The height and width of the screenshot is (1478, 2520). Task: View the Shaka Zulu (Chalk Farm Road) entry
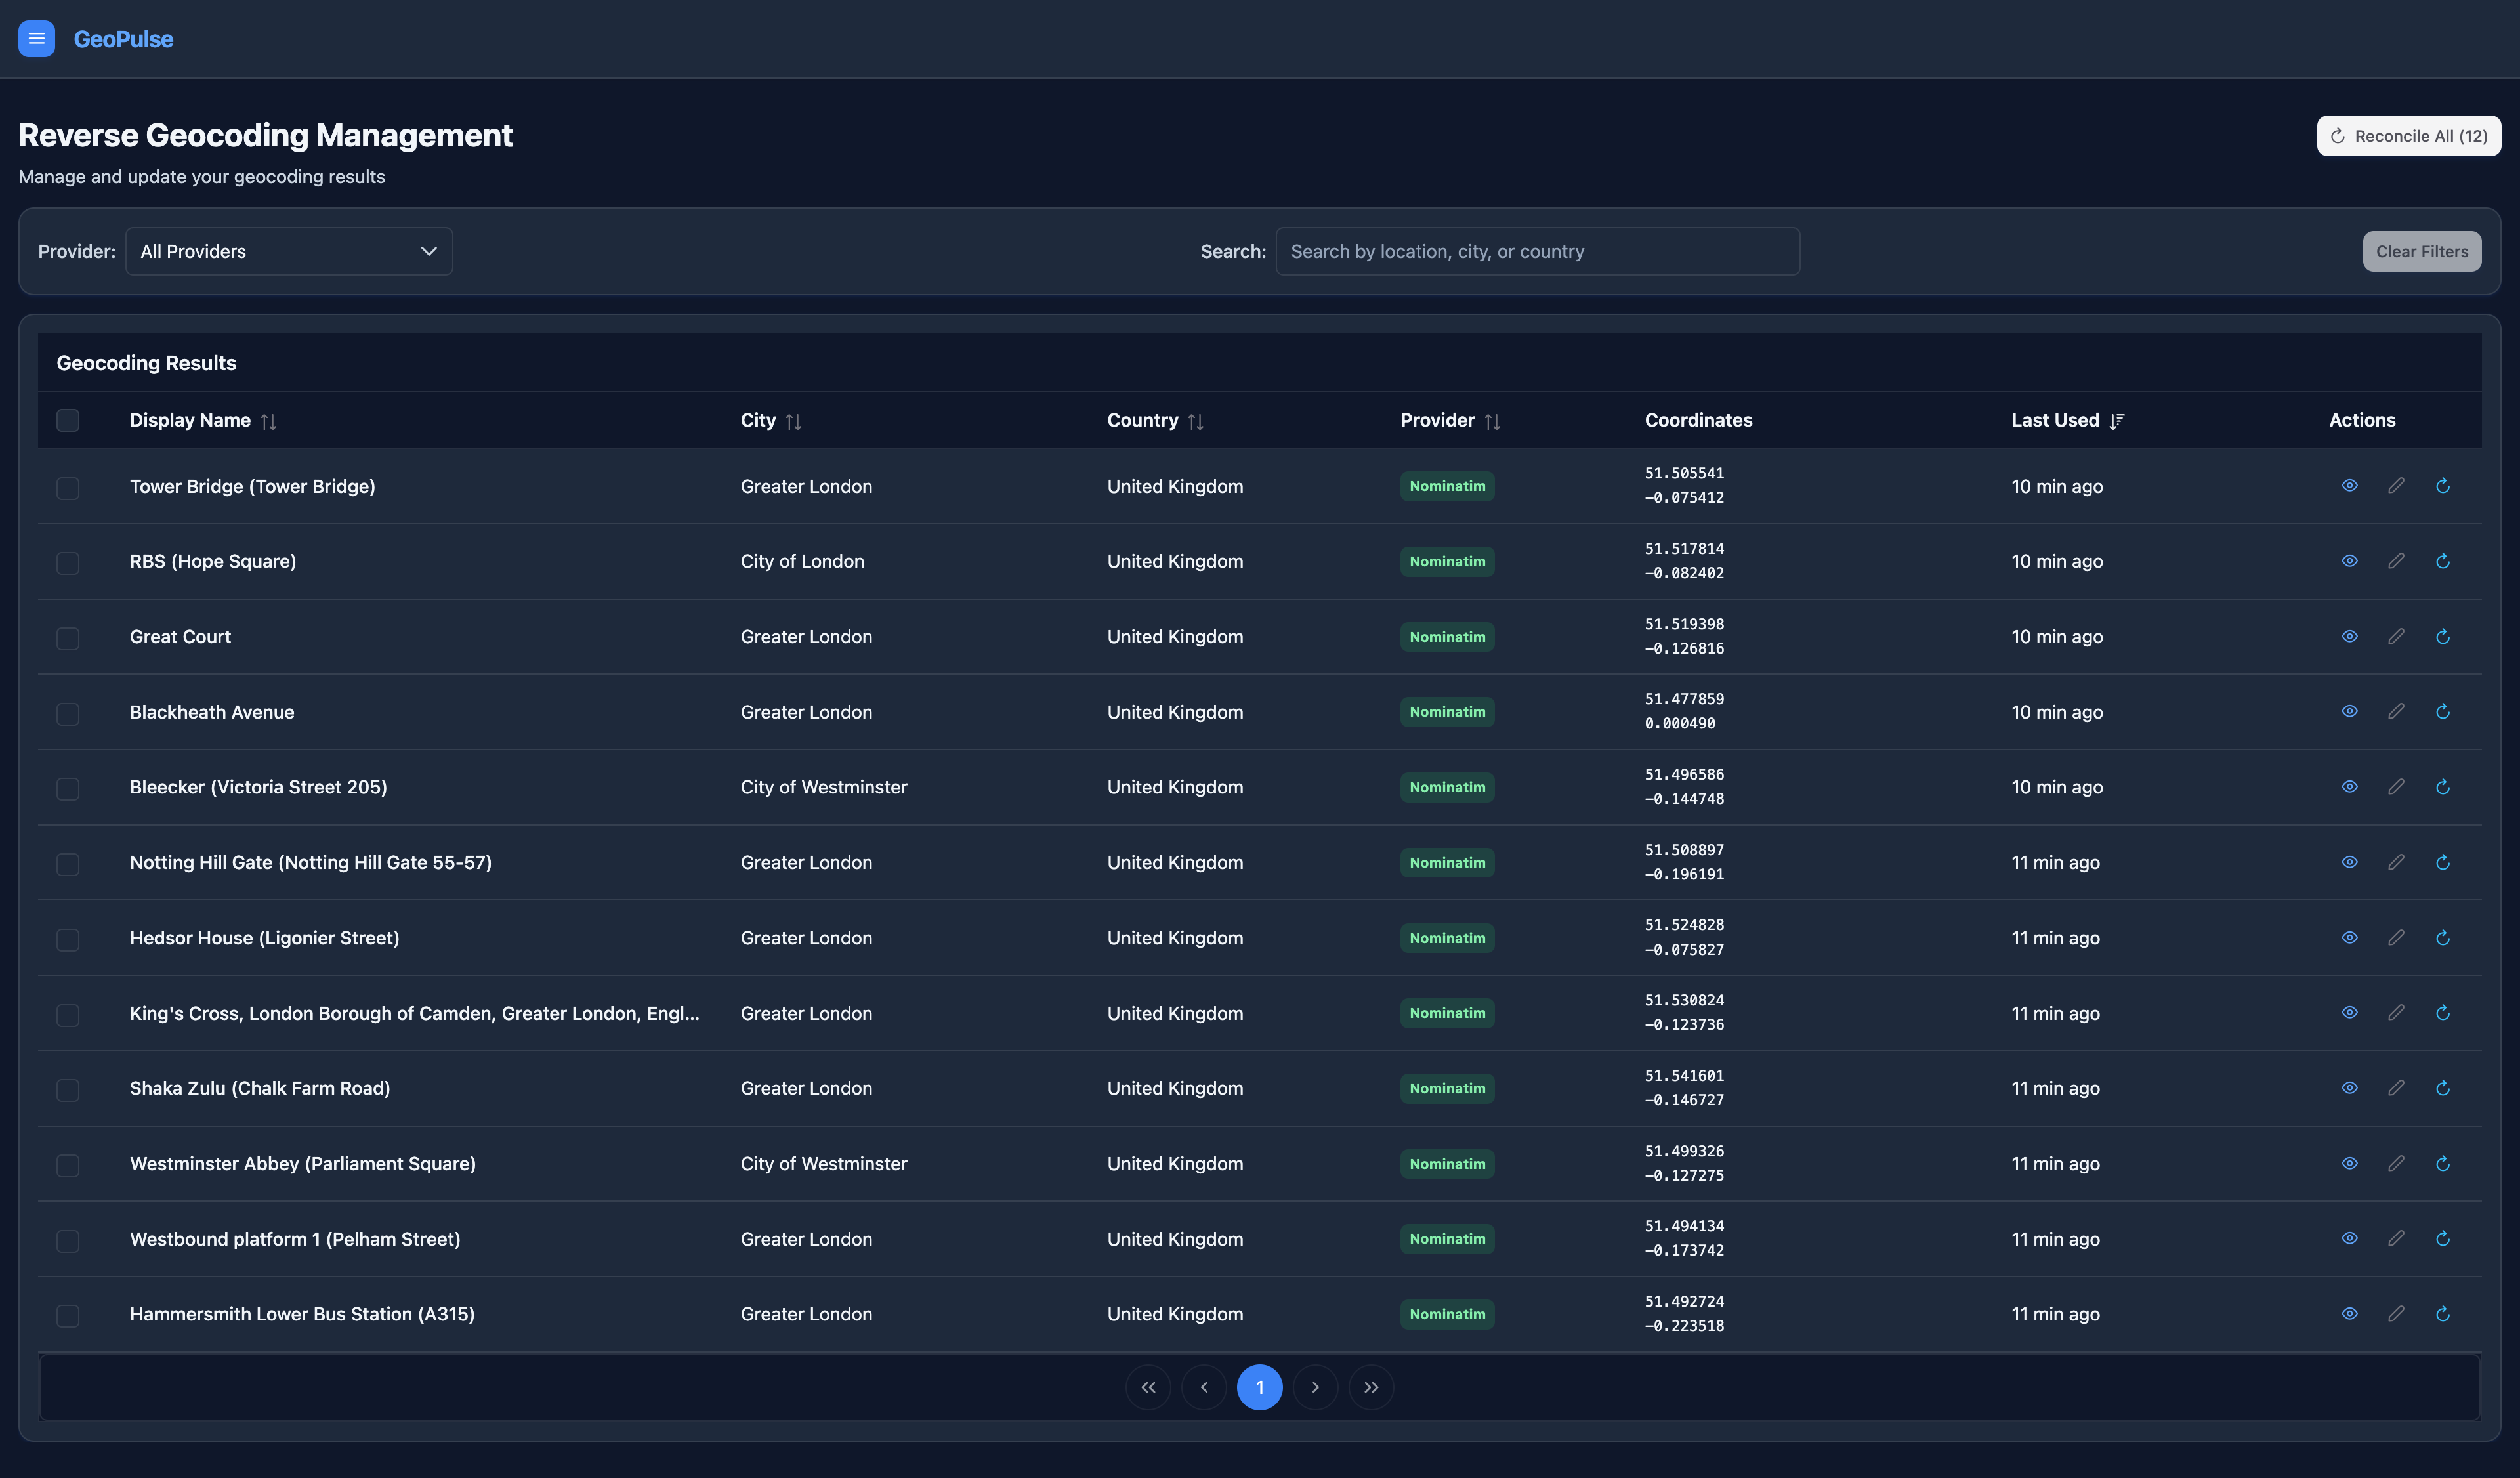[2349, 1088]
